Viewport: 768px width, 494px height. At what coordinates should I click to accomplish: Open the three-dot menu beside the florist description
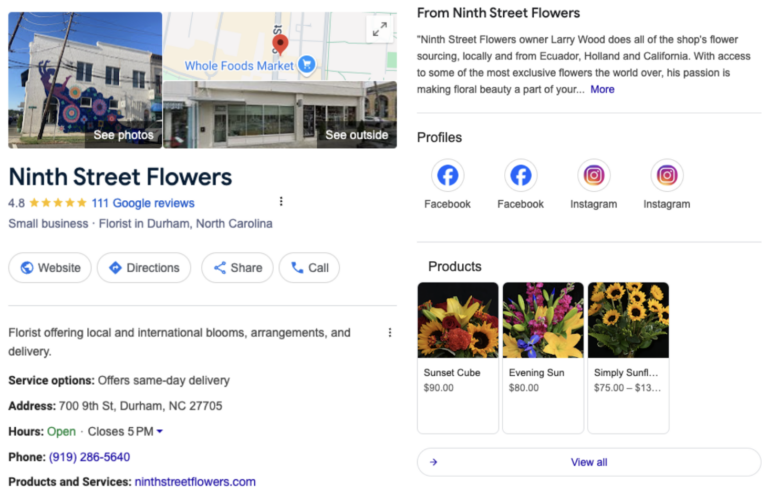pos(389,332)
